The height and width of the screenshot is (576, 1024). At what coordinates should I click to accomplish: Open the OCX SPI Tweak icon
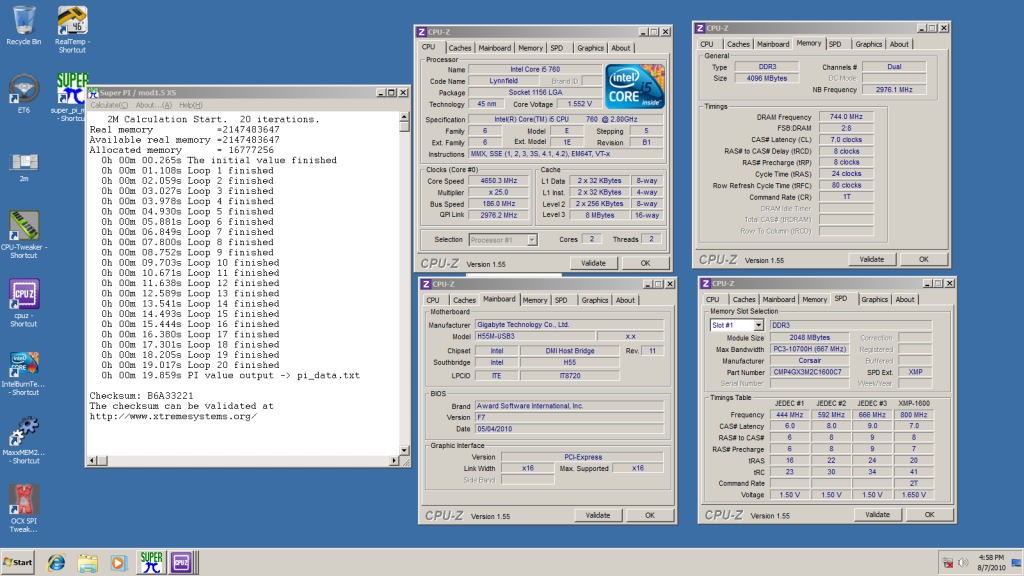(23, 499)
